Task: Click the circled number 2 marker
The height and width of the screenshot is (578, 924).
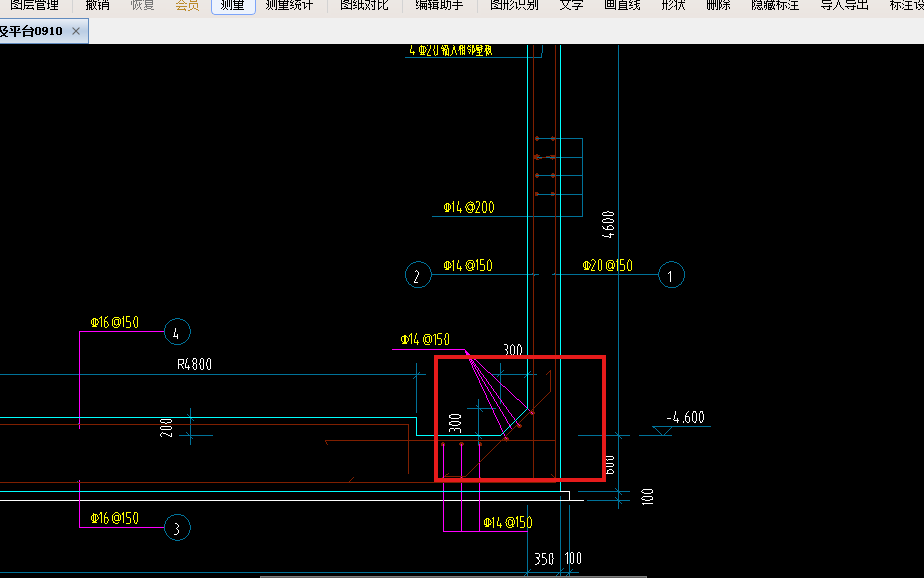Action: point(418,275)
